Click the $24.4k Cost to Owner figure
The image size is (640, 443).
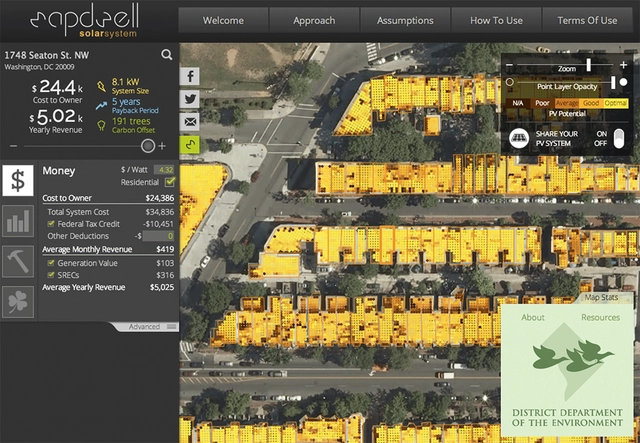coord(58,87)
